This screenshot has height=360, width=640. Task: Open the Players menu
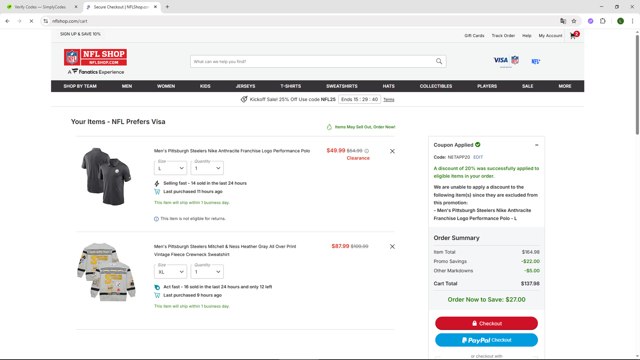(x=487, y=86)
